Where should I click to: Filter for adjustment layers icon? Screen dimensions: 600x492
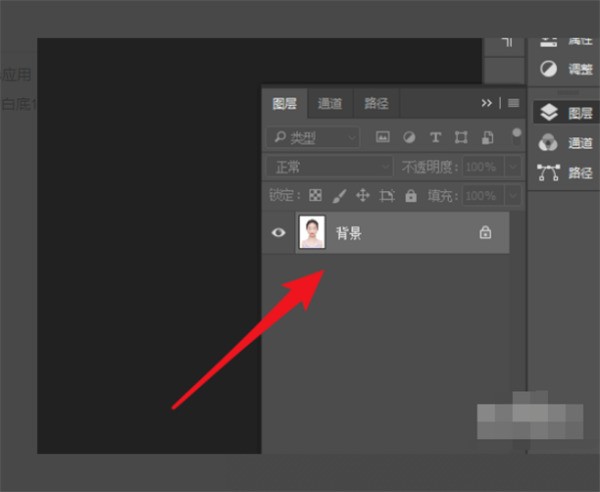(x=409, y=137)
